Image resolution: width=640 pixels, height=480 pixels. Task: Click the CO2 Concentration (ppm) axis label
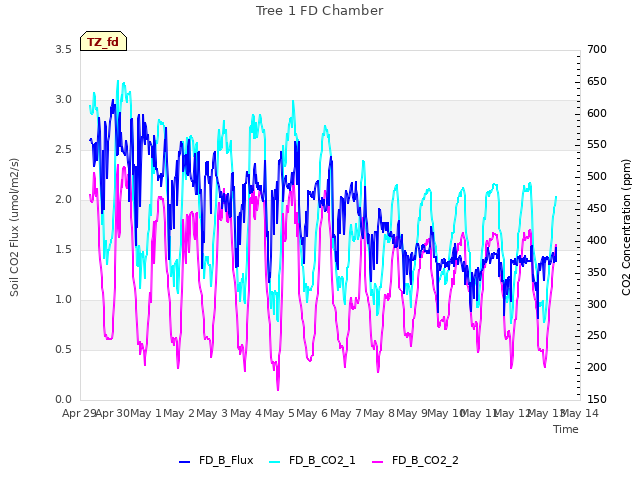point(626,227)
